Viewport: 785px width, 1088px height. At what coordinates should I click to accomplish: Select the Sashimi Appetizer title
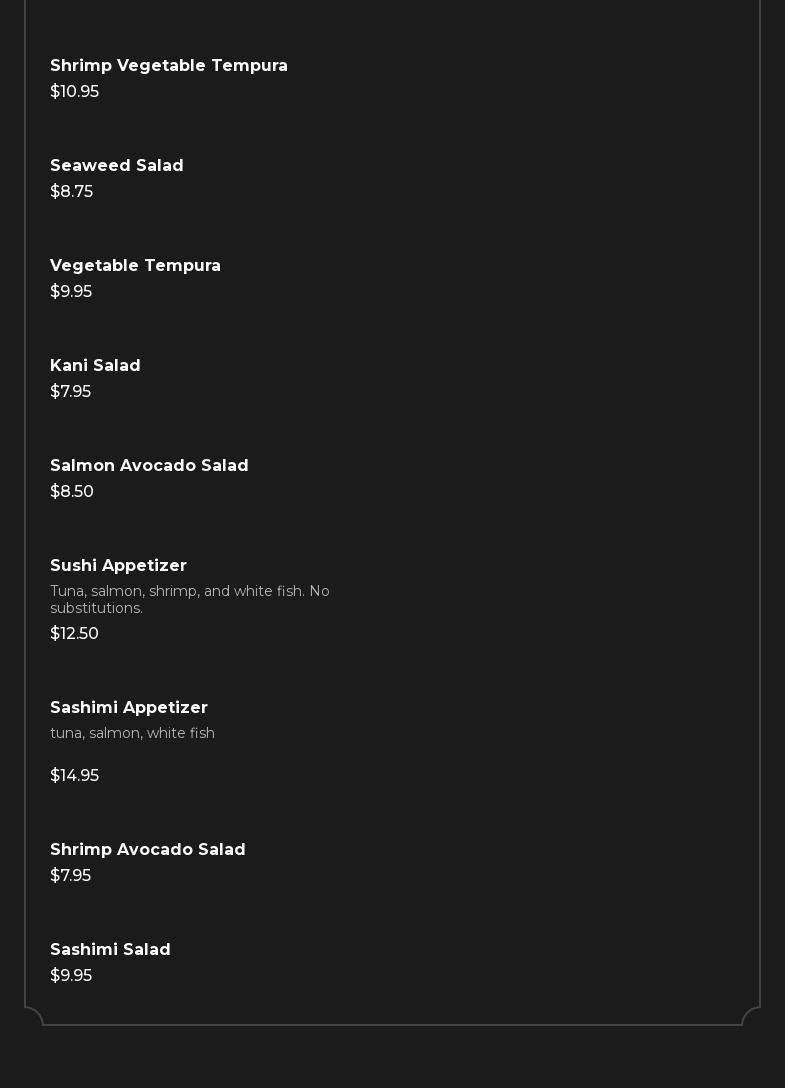click(129, 708)
